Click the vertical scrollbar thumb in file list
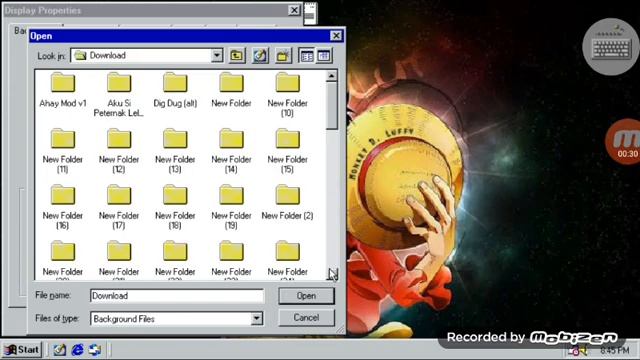 click(x=331, y=106)
